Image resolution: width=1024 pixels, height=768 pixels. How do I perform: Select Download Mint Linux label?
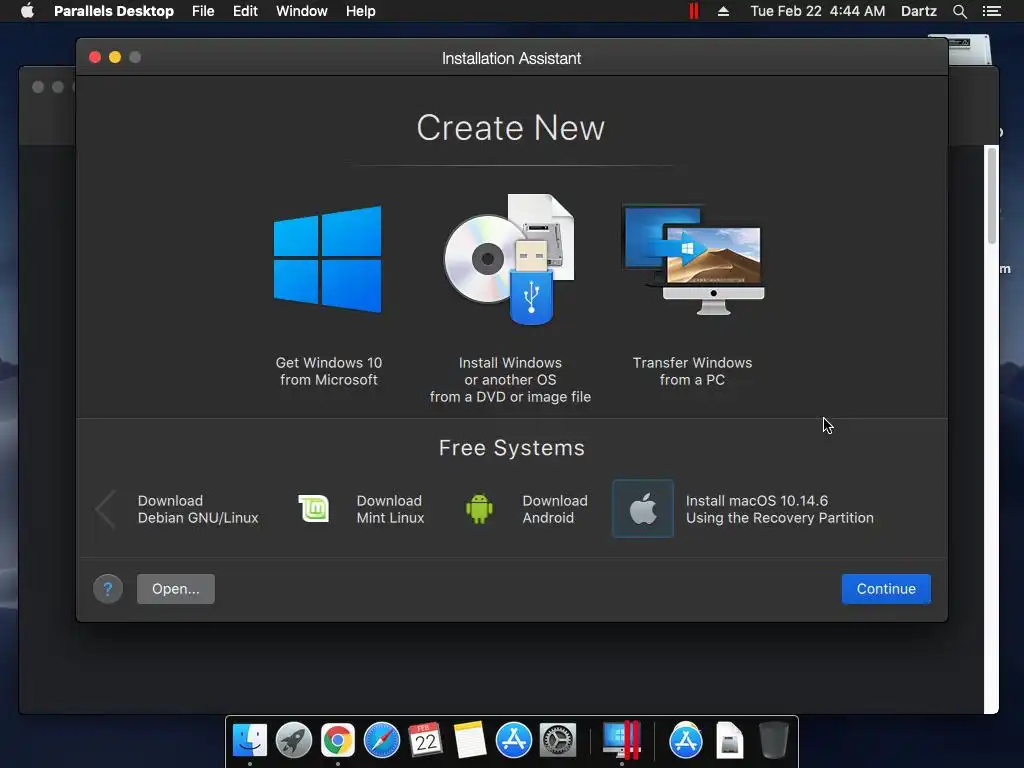click(x=390, y=509)
